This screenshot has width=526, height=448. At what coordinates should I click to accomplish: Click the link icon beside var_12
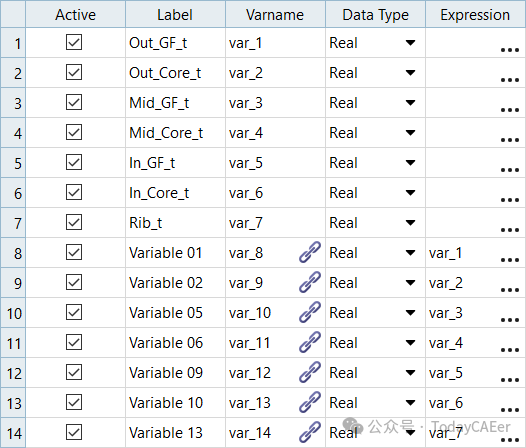(310, 372)
